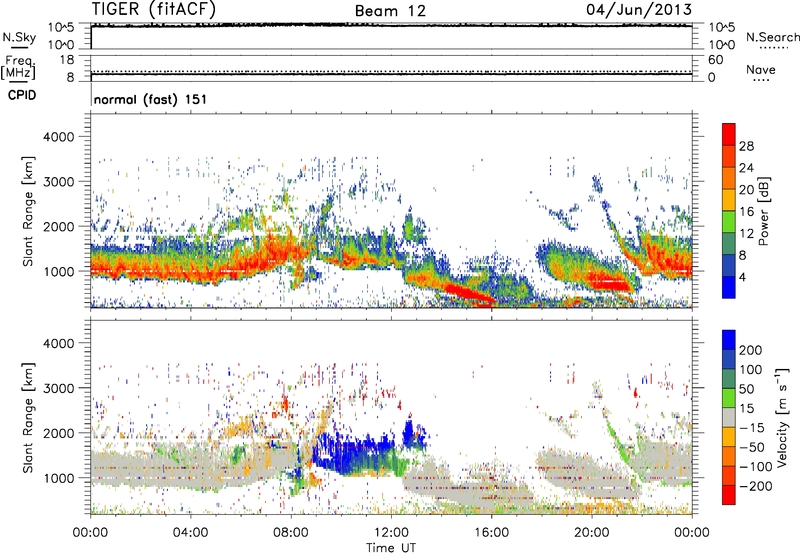
Task: Click the "08:00" time tick label
Action: click(x=291, y=533)
